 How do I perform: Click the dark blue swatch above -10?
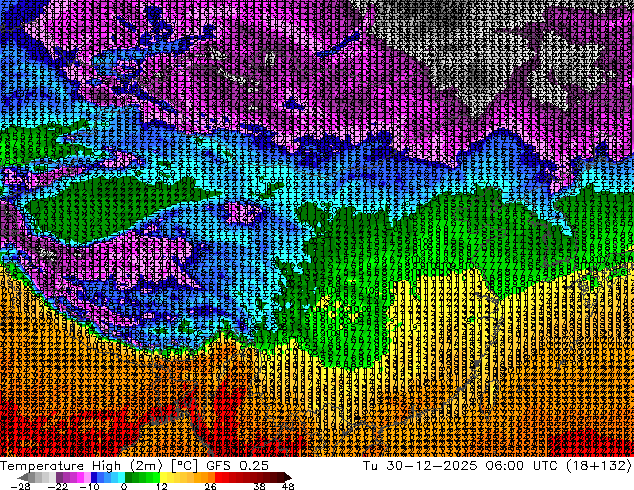(94, 477)
